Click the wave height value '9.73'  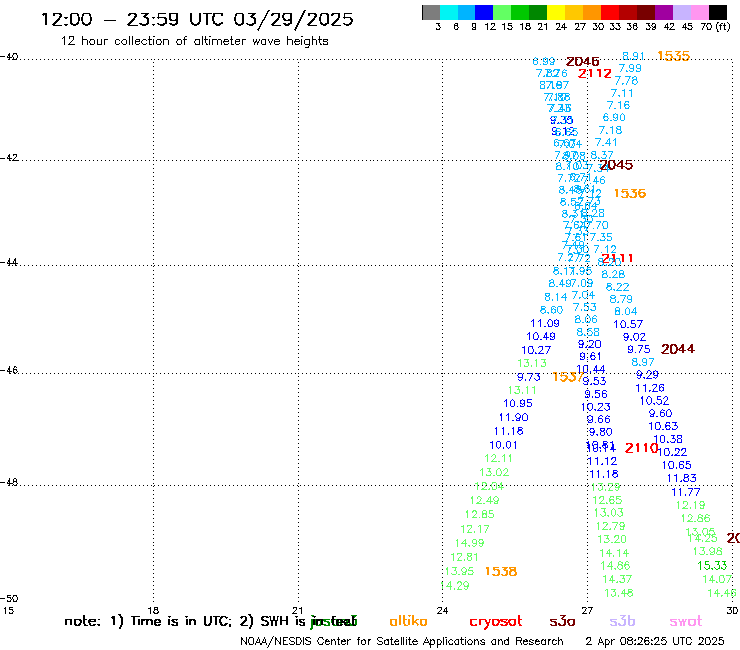(x=529, y=377)
